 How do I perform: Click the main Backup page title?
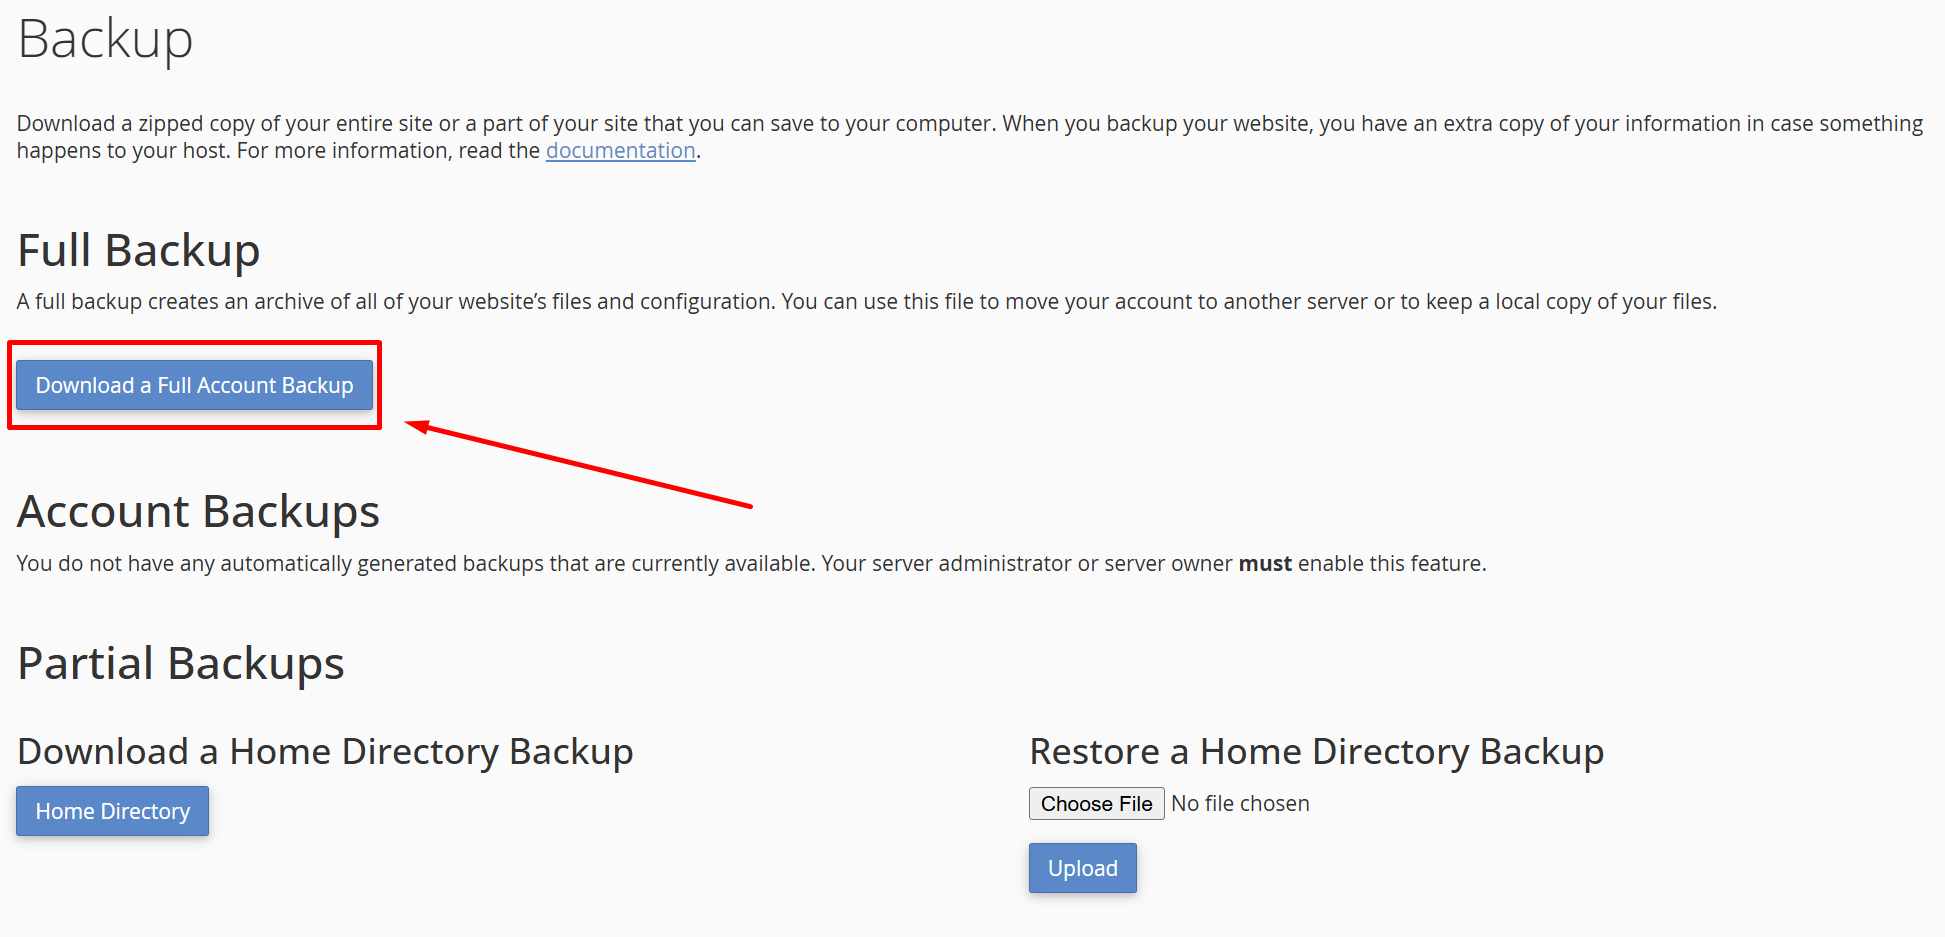click(105, 40)
